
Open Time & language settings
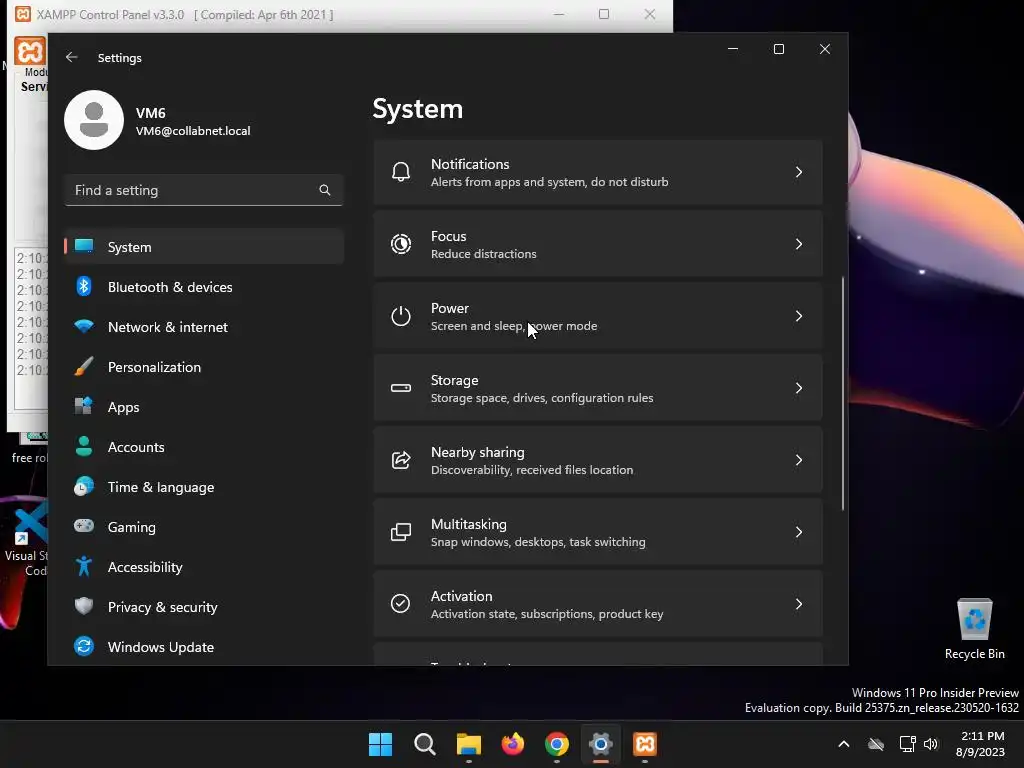(204, 487)
